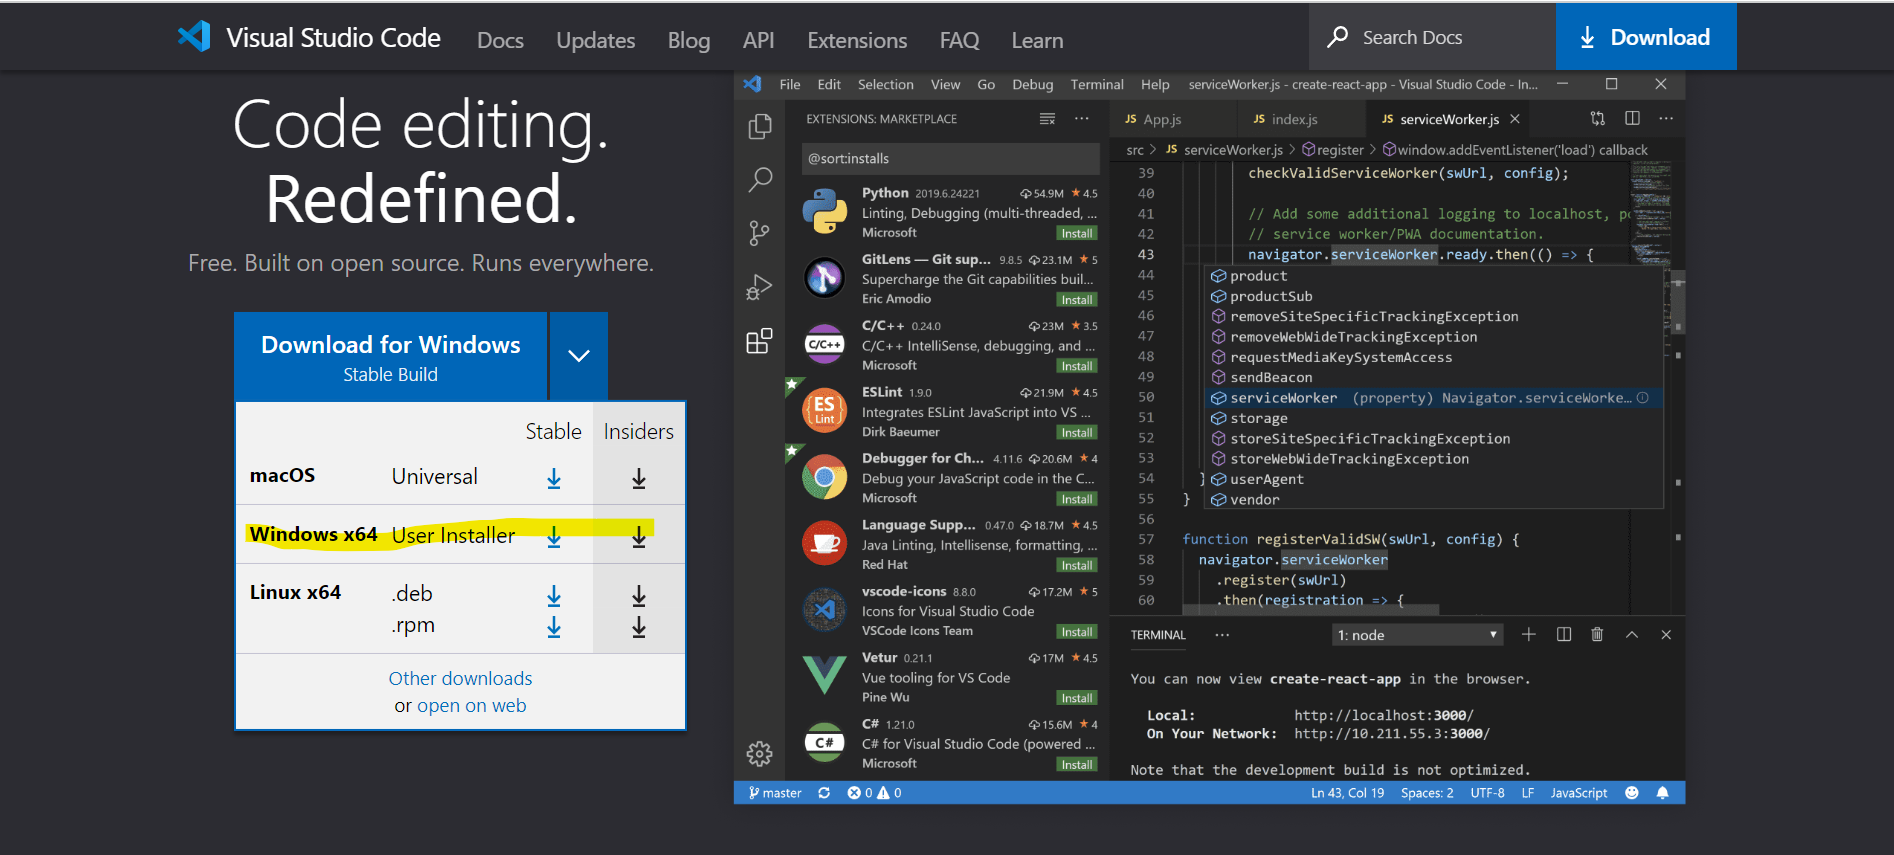Split the terminal panel
The height and width of the screenshot is (855, 1894).
[1564, 634]
